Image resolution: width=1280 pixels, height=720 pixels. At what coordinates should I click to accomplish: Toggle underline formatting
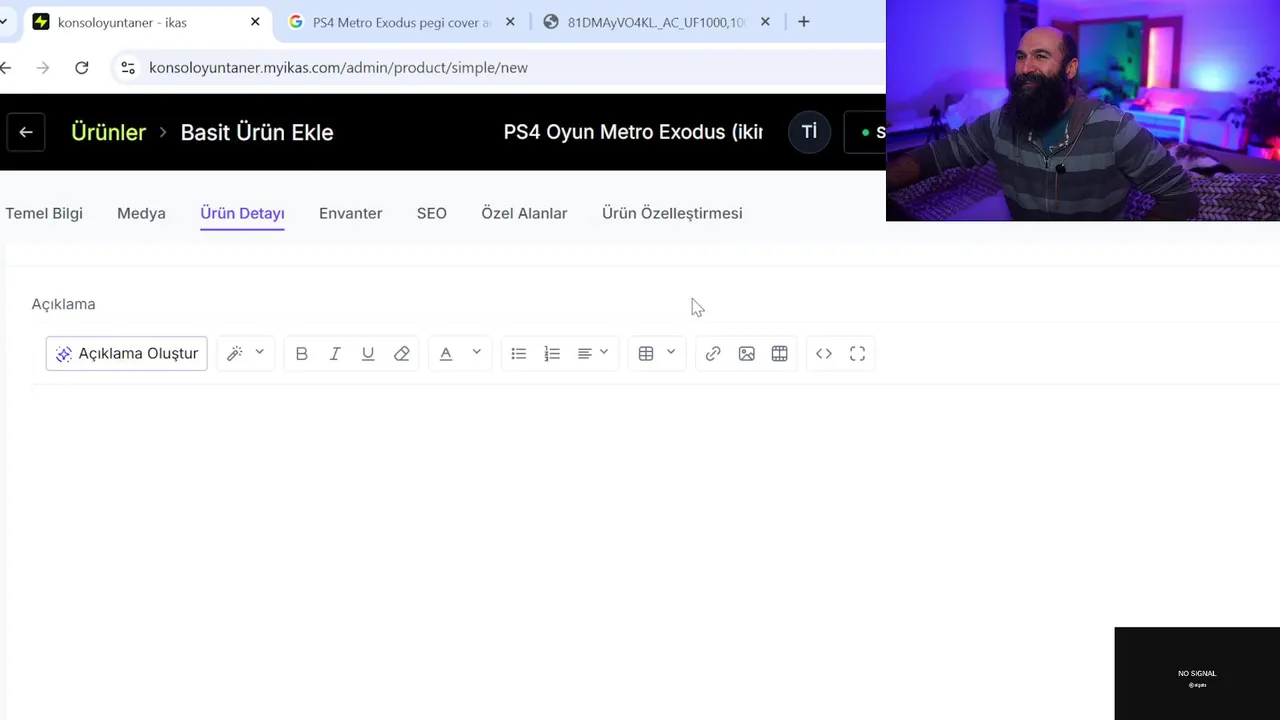pos(368,354)
